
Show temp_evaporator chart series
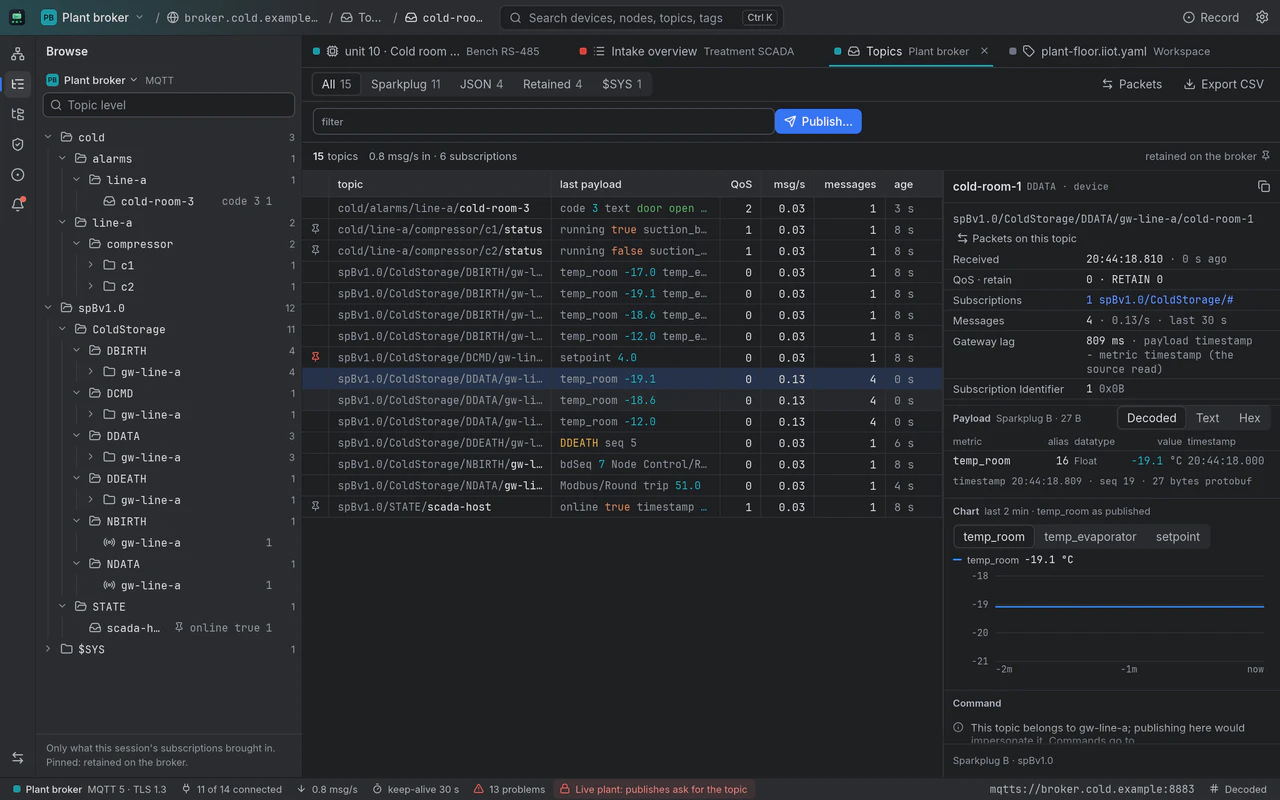[1090, 537]
